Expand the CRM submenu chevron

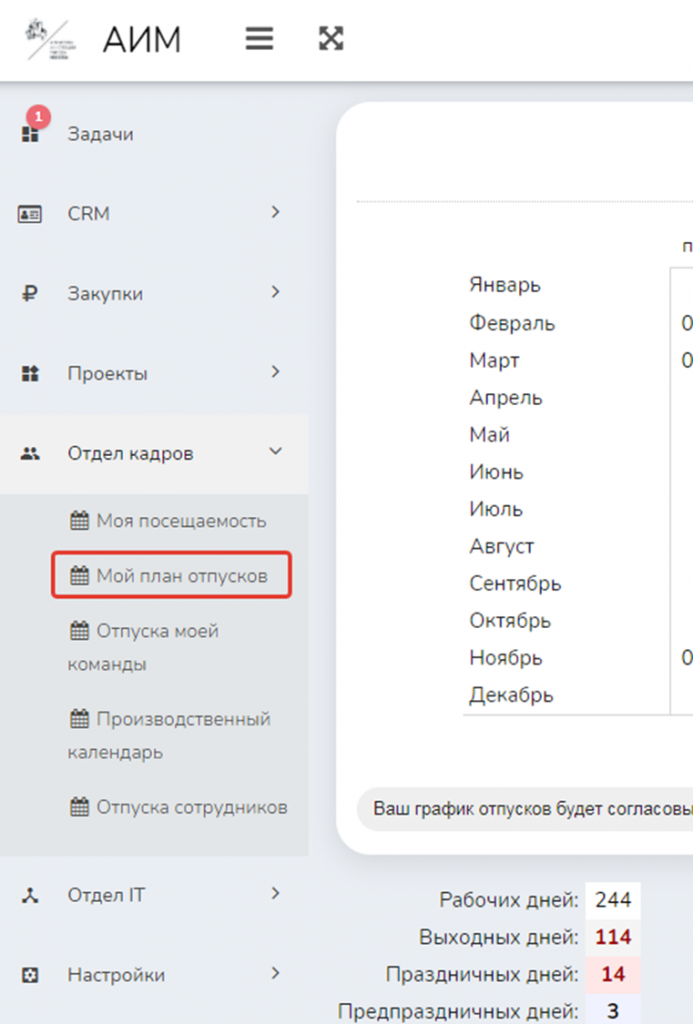pyautogui.click(x=276, y=213)
